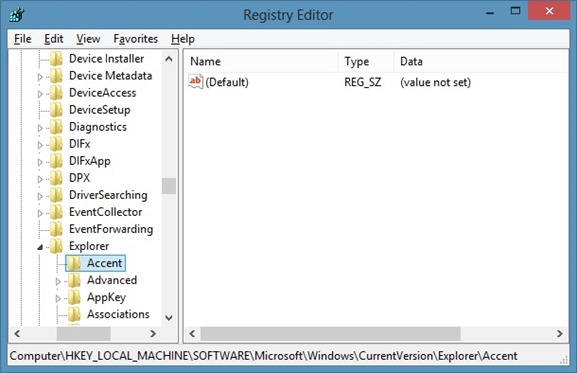Click the registry path in the status bar
Viewport: 577px width, 373px height.
point(263,356)
